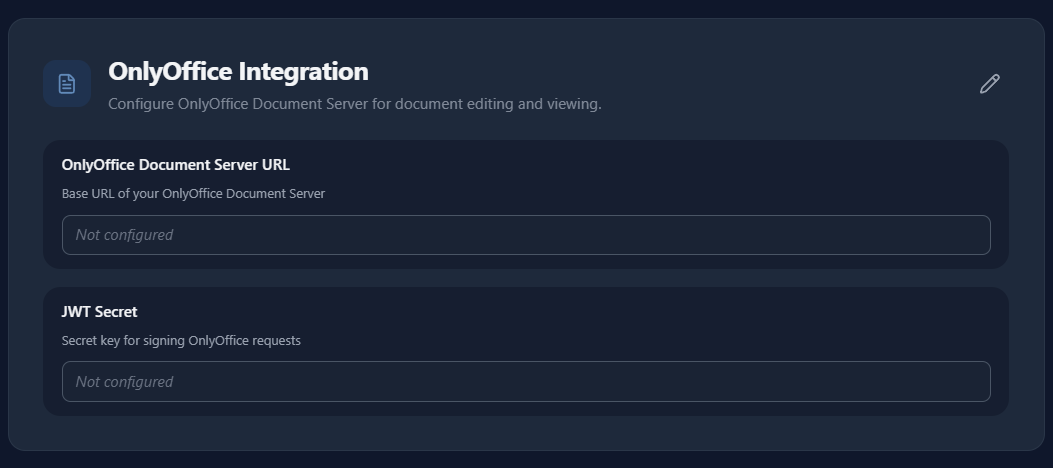Click the JWT Secret label
The image size is (1053, 468).
click(99, 312)
